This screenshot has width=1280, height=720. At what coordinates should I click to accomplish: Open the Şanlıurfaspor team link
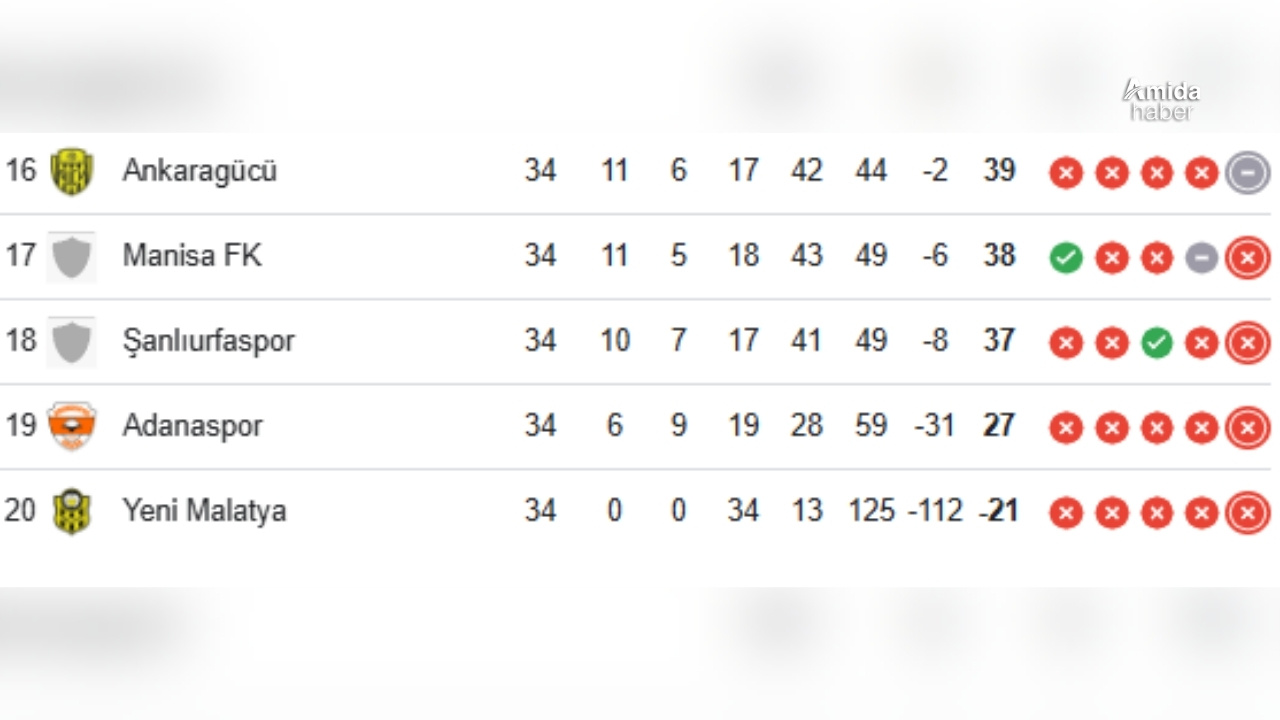click(x=209, y=341)
